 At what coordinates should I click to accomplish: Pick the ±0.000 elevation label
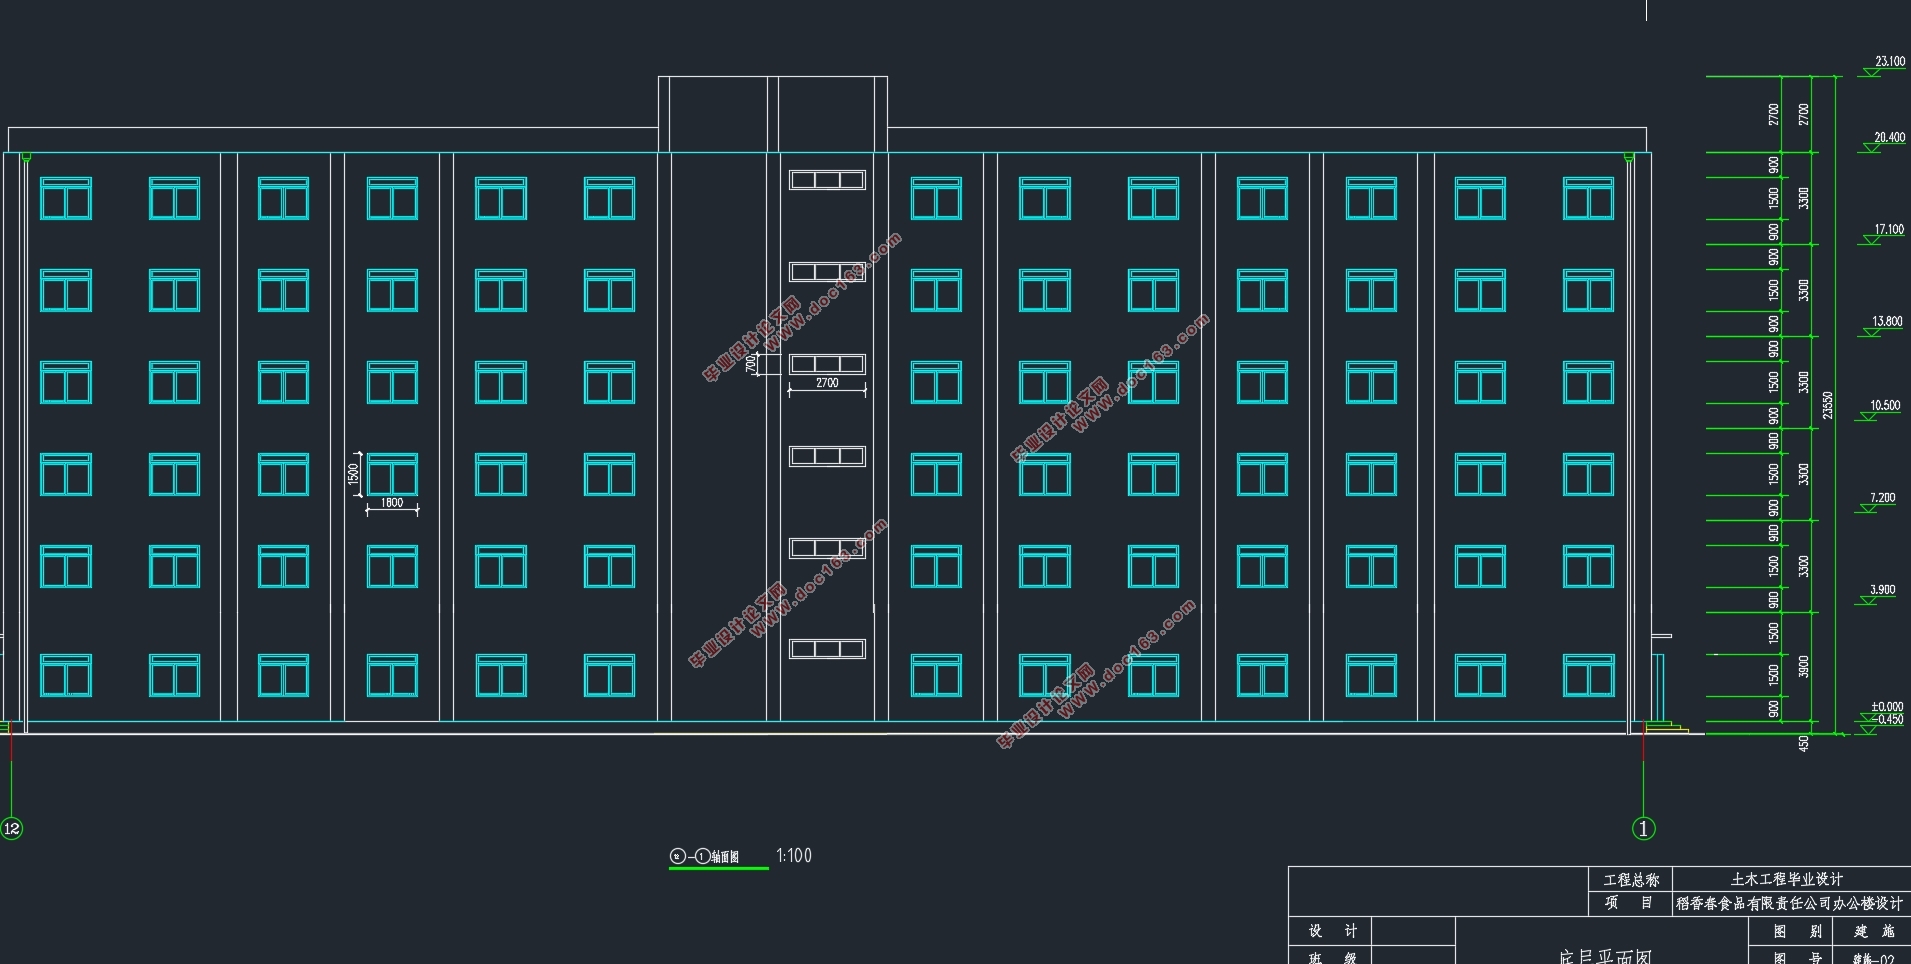click(x=1887, y=707)
